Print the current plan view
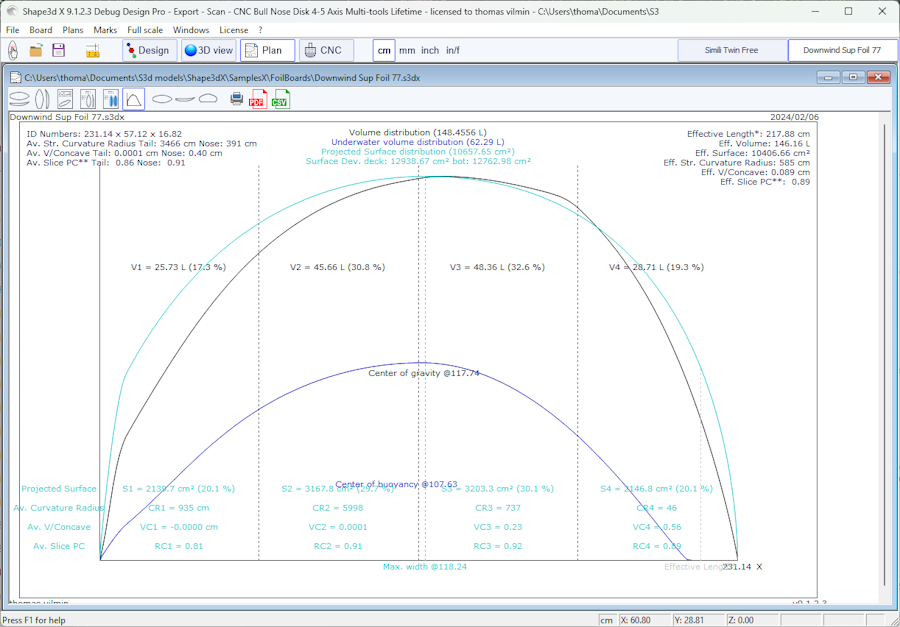900x627 pixels. point(237,99)
